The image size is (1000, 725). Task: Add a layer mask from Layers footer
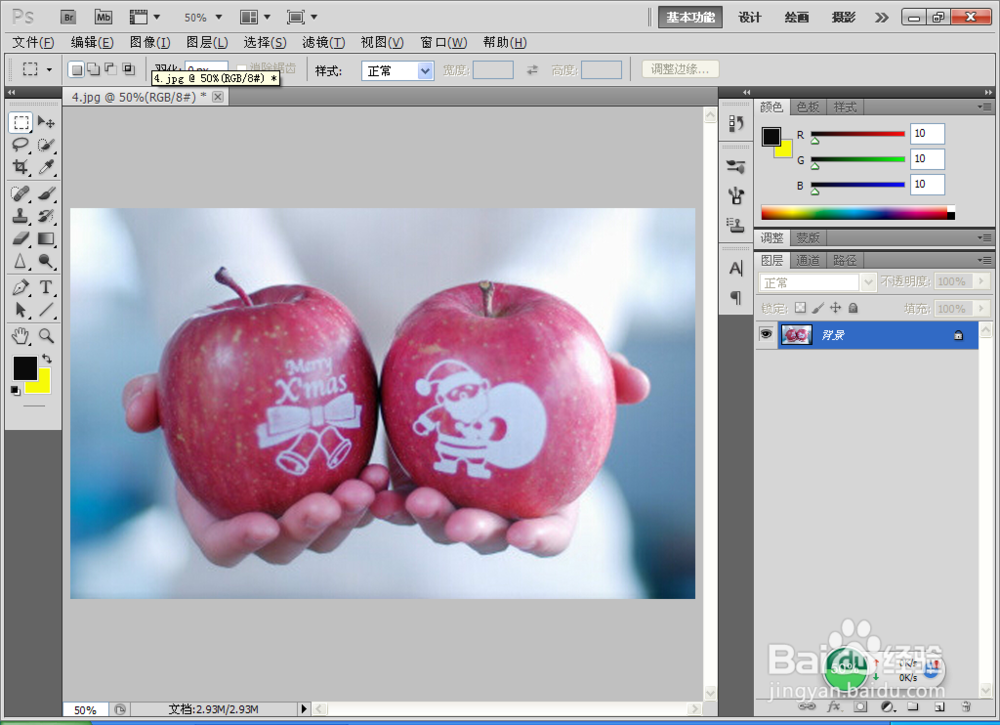coord(860,707)
